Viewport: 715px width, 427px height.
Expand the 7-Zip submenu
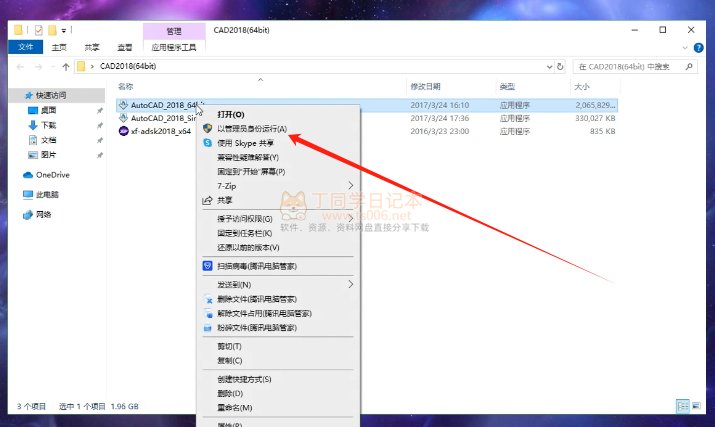tap(350, 185)
